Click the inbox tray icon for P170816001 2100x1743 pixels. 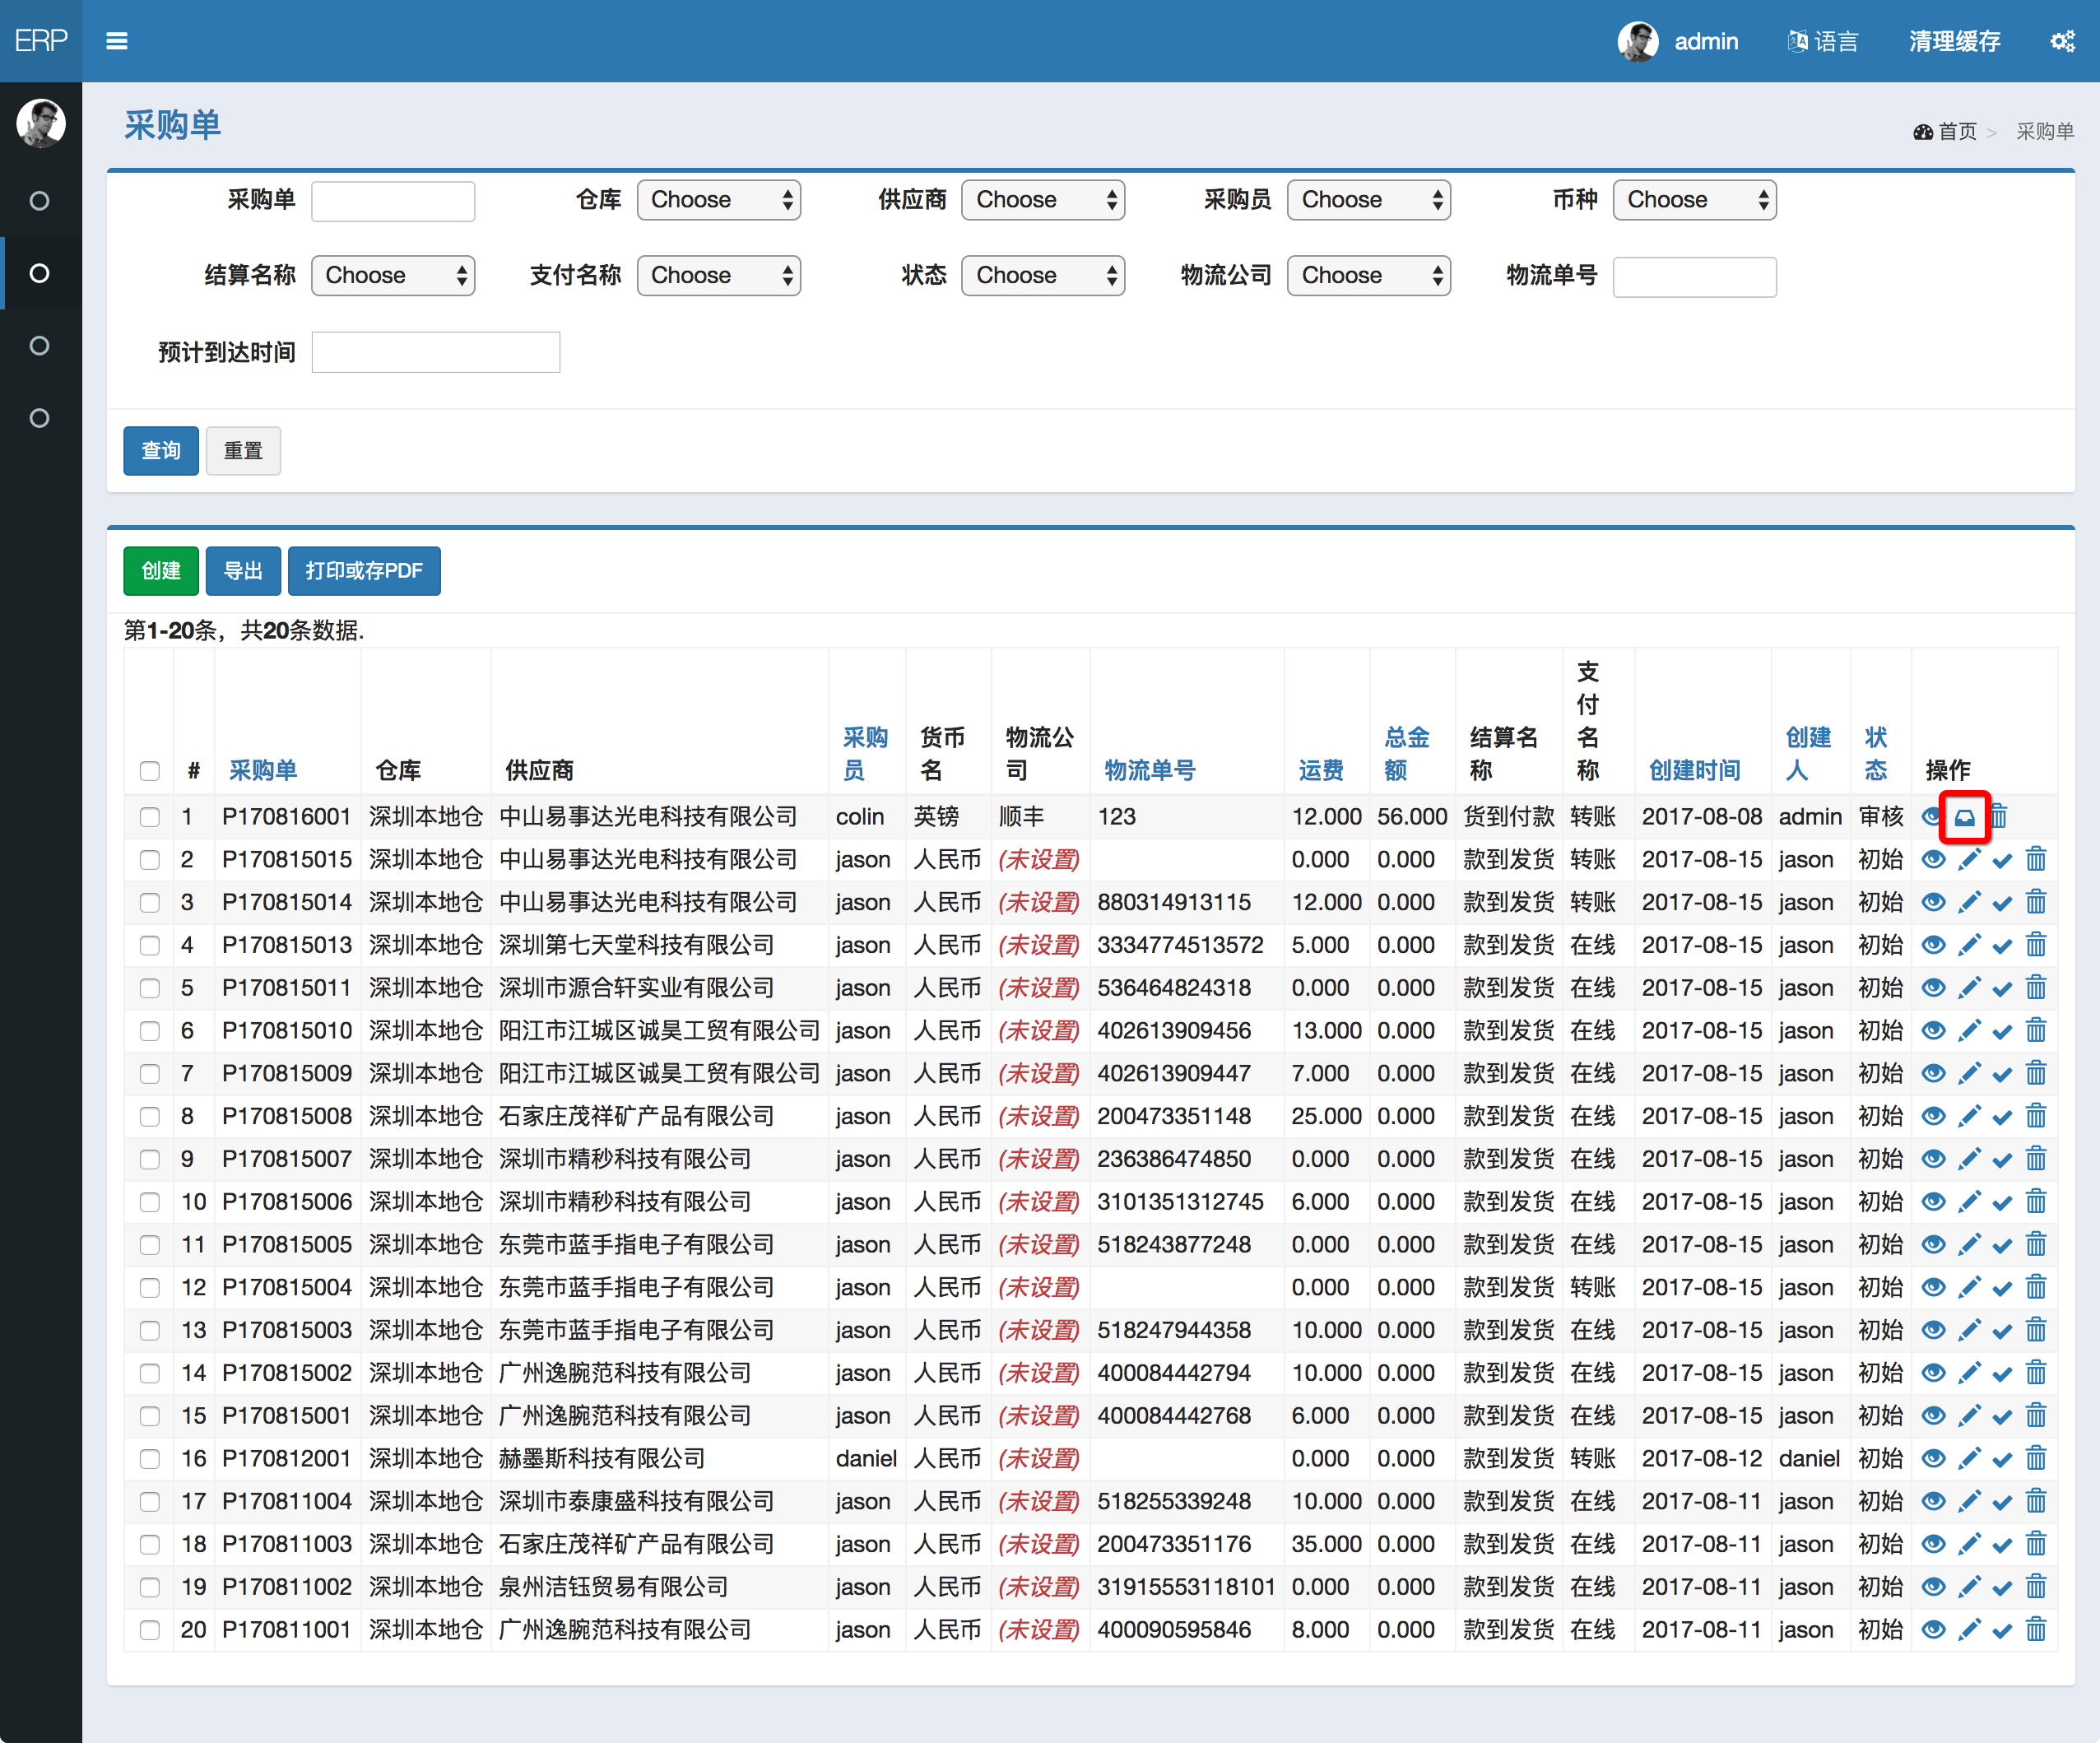[1964, 817]
